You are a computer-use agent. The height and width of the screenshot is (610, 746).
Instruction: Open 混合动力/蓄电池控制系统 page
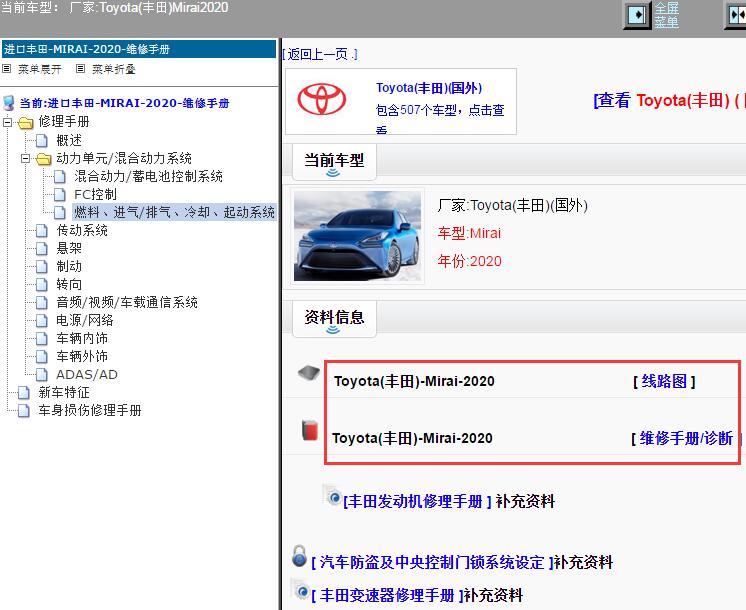[x=148, y=176]
